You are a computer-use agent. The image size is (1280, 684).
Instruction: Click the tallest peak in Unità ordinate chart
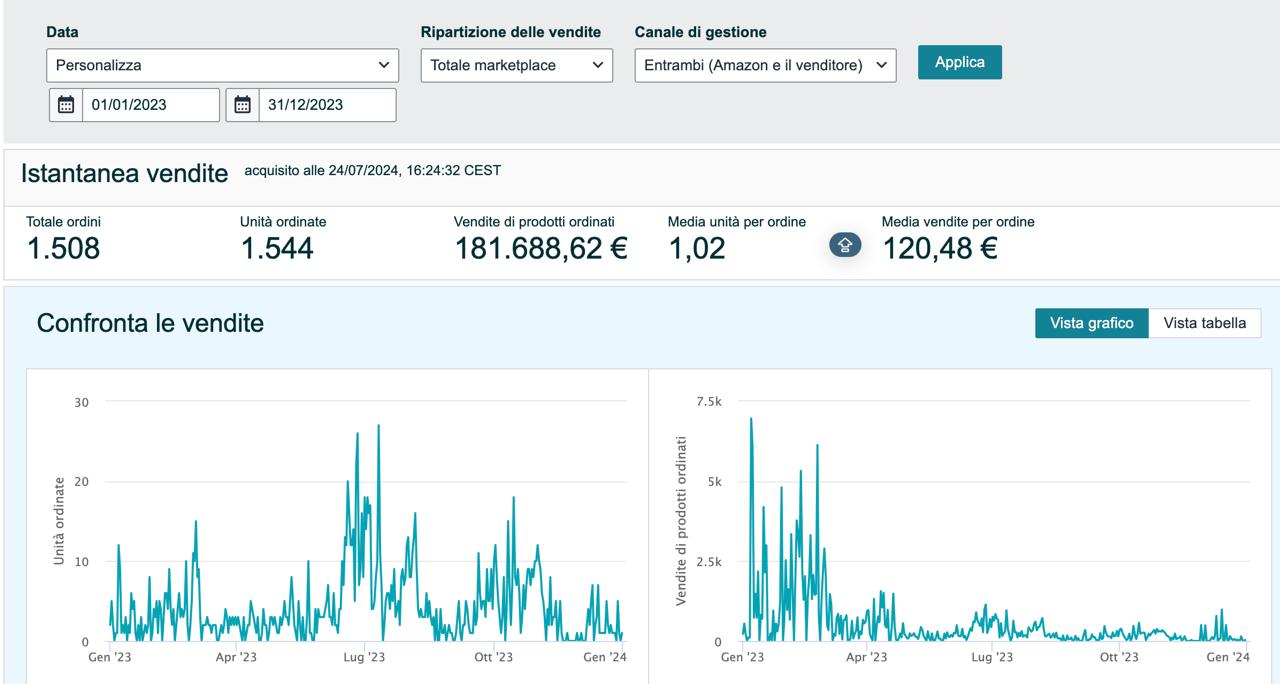coord(378,426)
